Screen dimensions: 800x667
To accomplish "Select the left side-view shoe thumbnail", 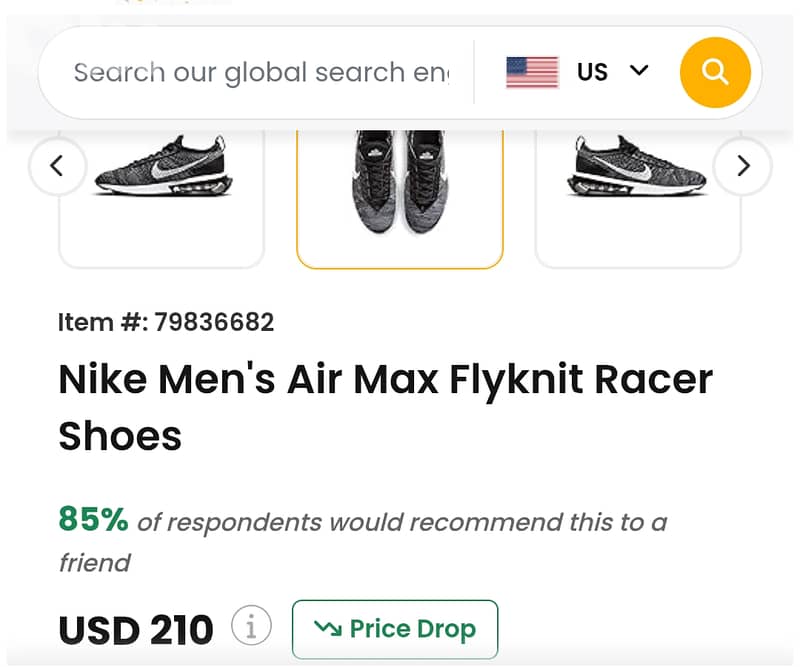I will pos(162,190).
